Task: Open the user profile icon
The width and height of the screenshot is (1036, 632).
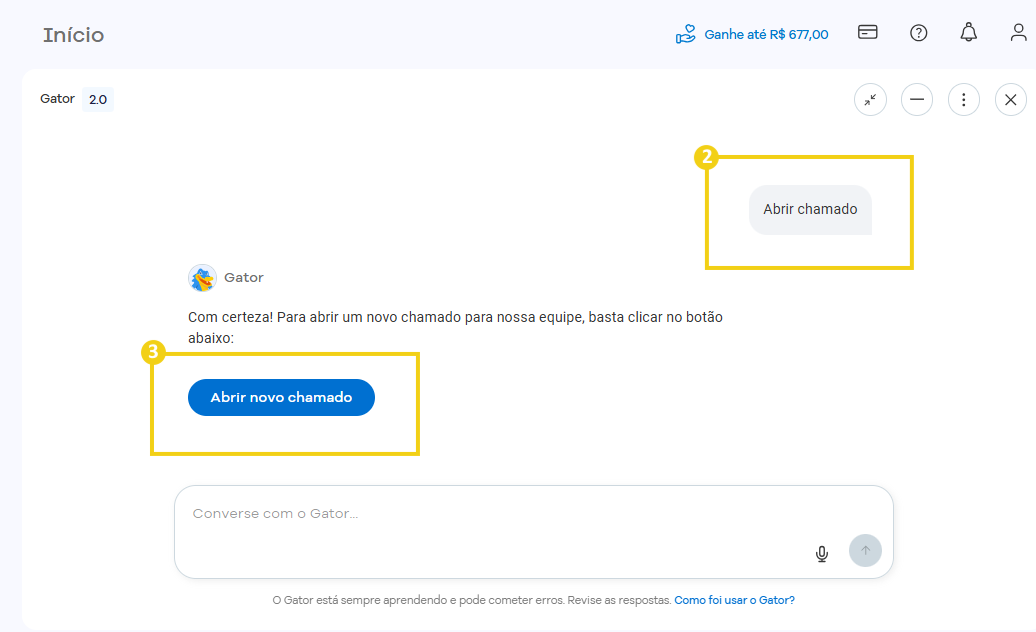Action: coord(1019,32)
